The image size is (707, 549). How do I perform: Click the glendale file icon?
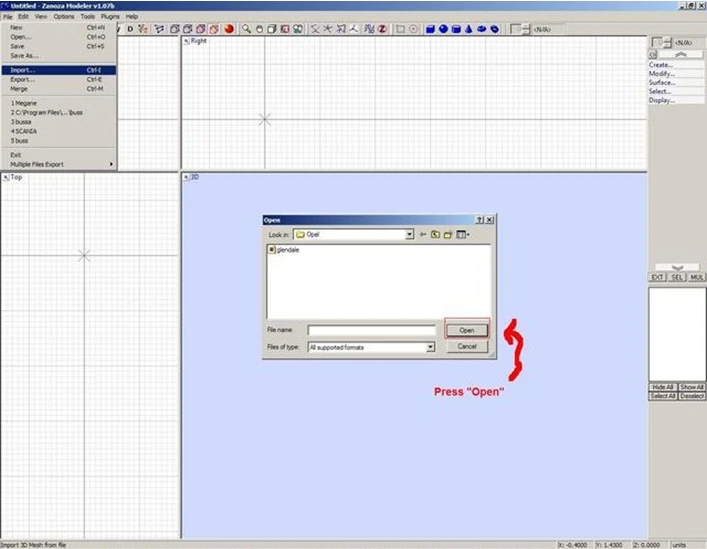click(x=271, y=249)
